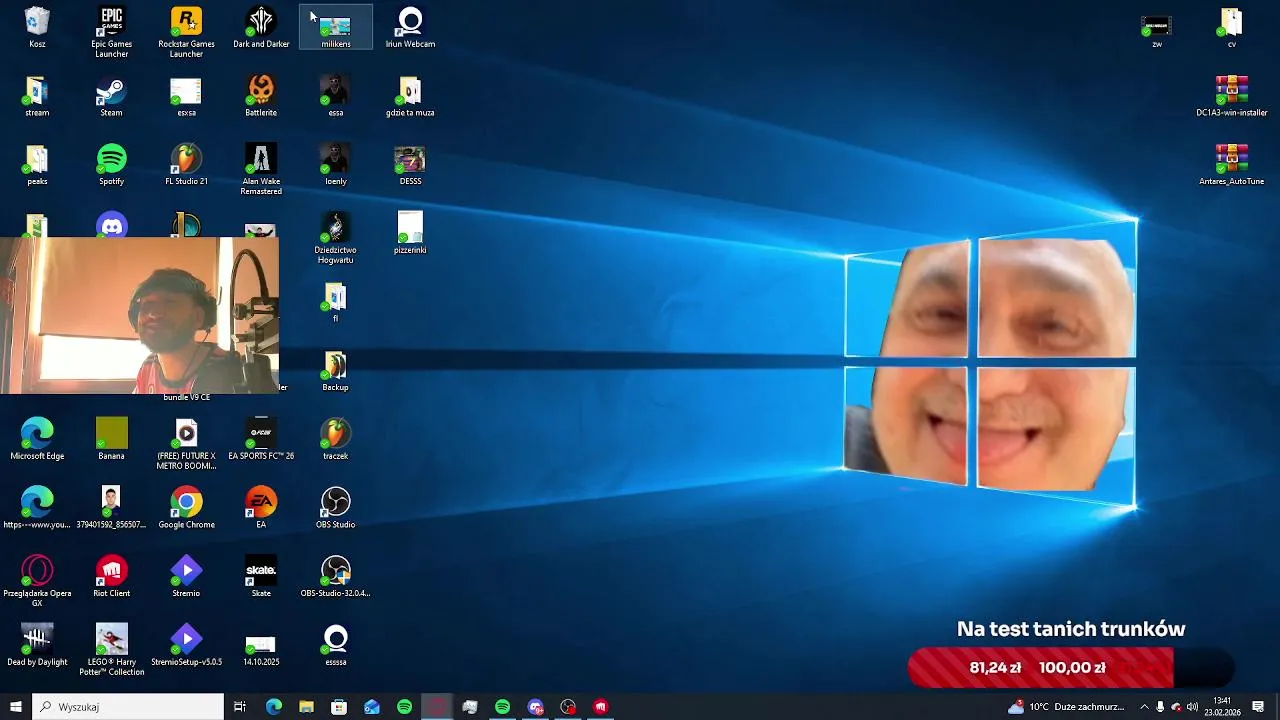Select the StremioSetup-v5.0.5 installer
Screen dimensions: 1280x720
click(186, 647)
